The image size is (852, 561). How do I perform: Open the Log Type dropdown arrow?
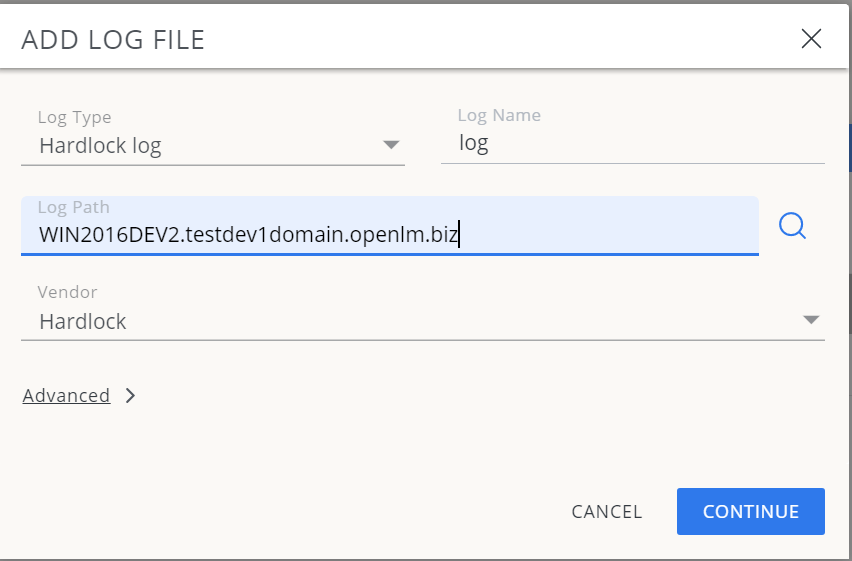coord(391,146)
